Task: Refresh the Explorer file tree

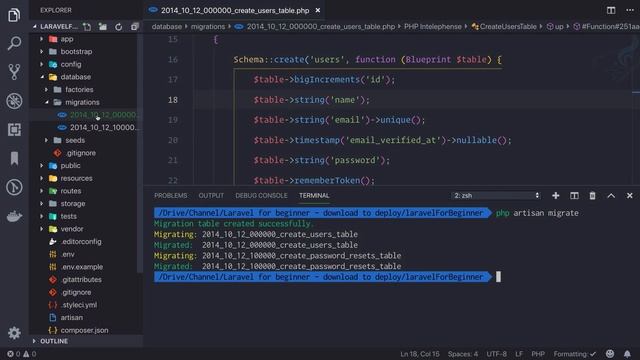Action: (118, 27)
